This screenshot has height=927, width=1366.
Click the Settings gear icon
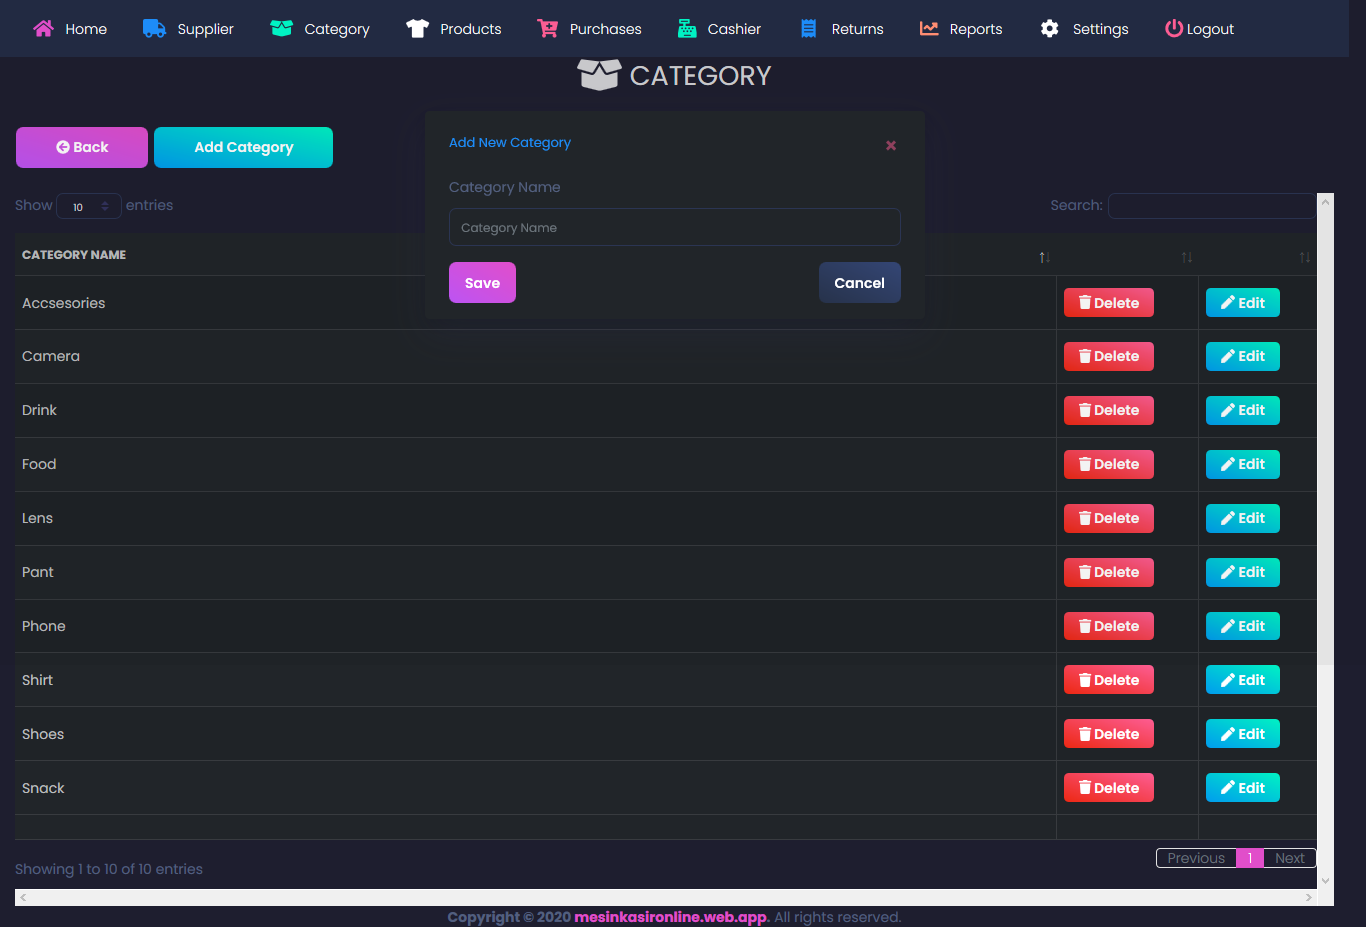(x=1049, y=28)
